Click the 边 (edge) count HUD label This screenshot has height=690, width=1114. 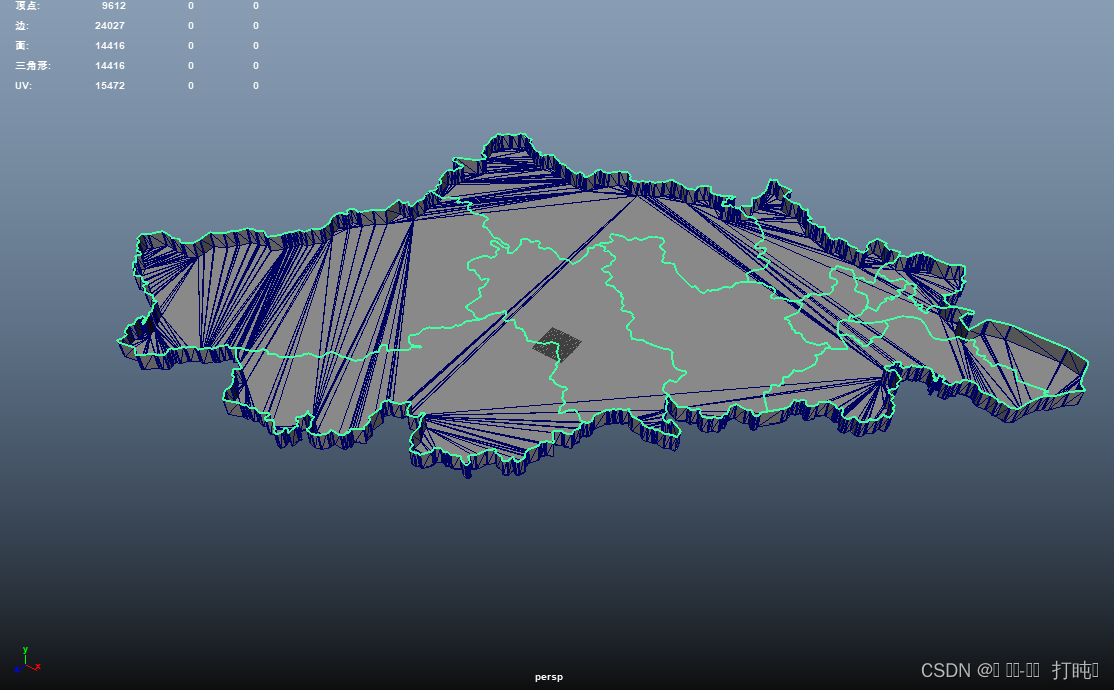[x=20, y=25]
